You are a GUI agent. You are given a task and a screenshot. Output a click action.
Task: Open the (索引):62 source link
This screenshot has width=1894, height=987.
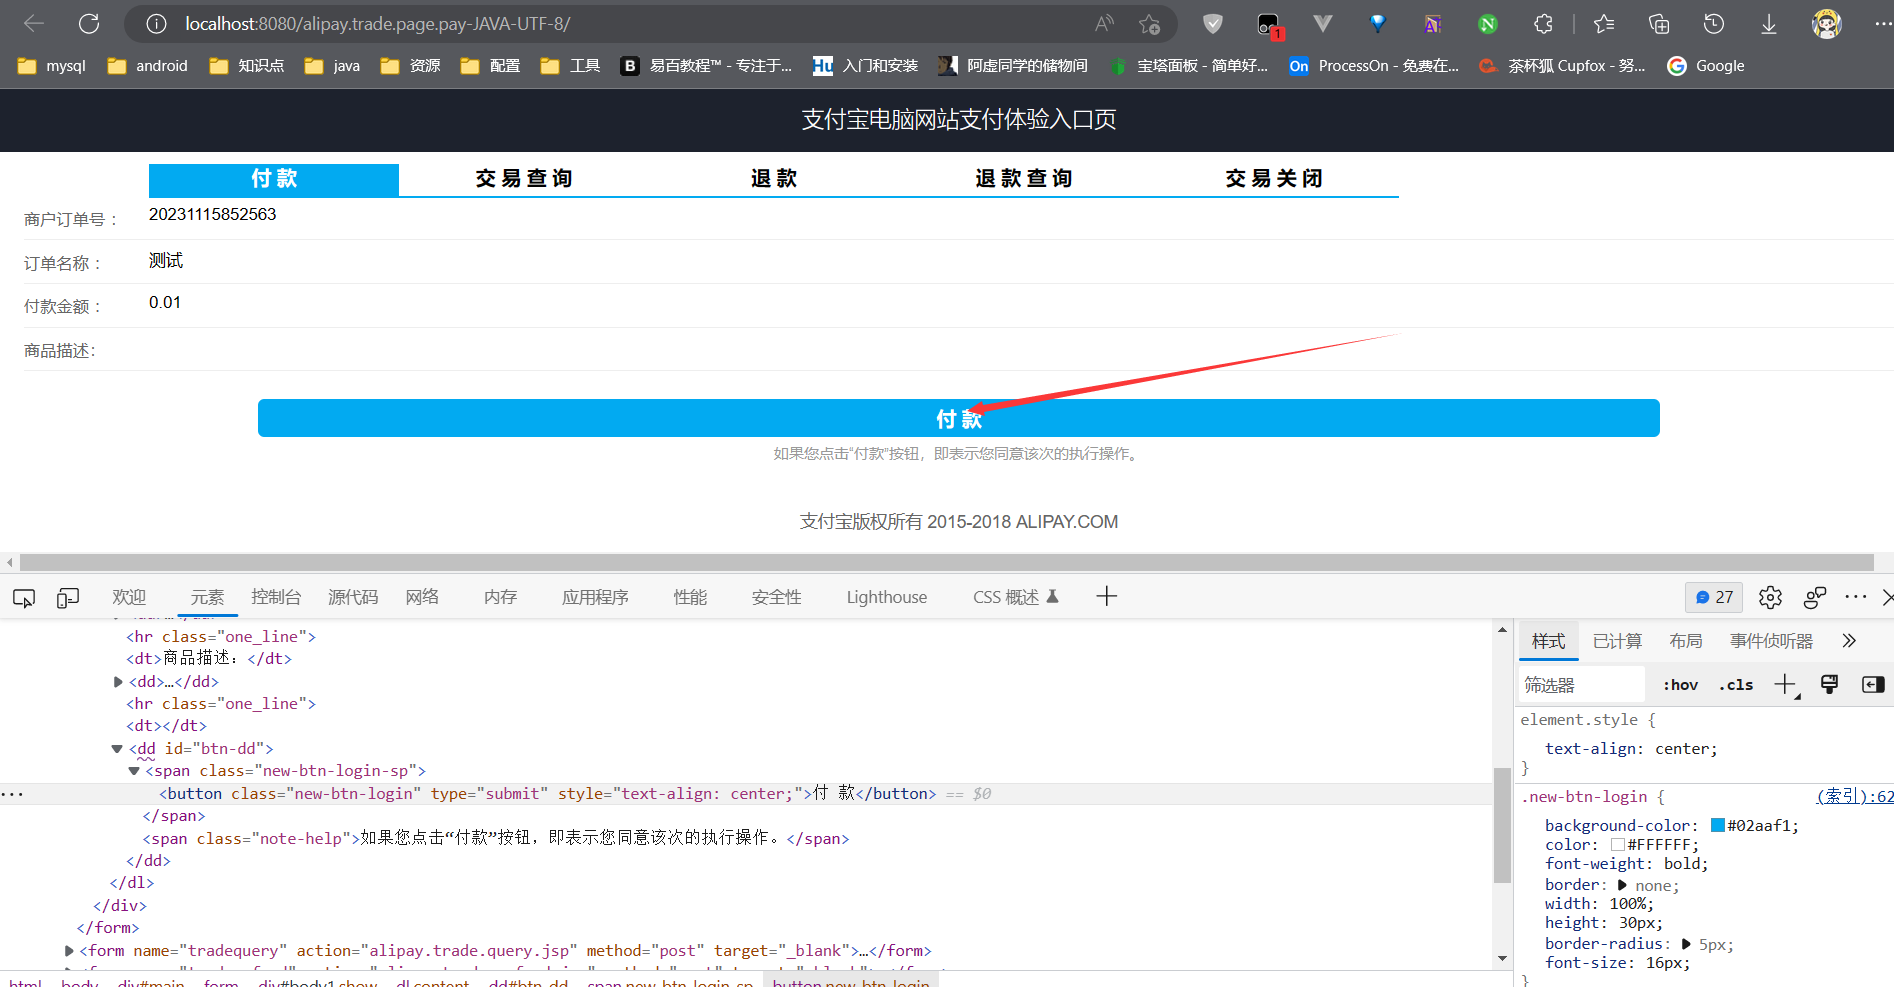pyautogui.click(x=1855, y=796)
